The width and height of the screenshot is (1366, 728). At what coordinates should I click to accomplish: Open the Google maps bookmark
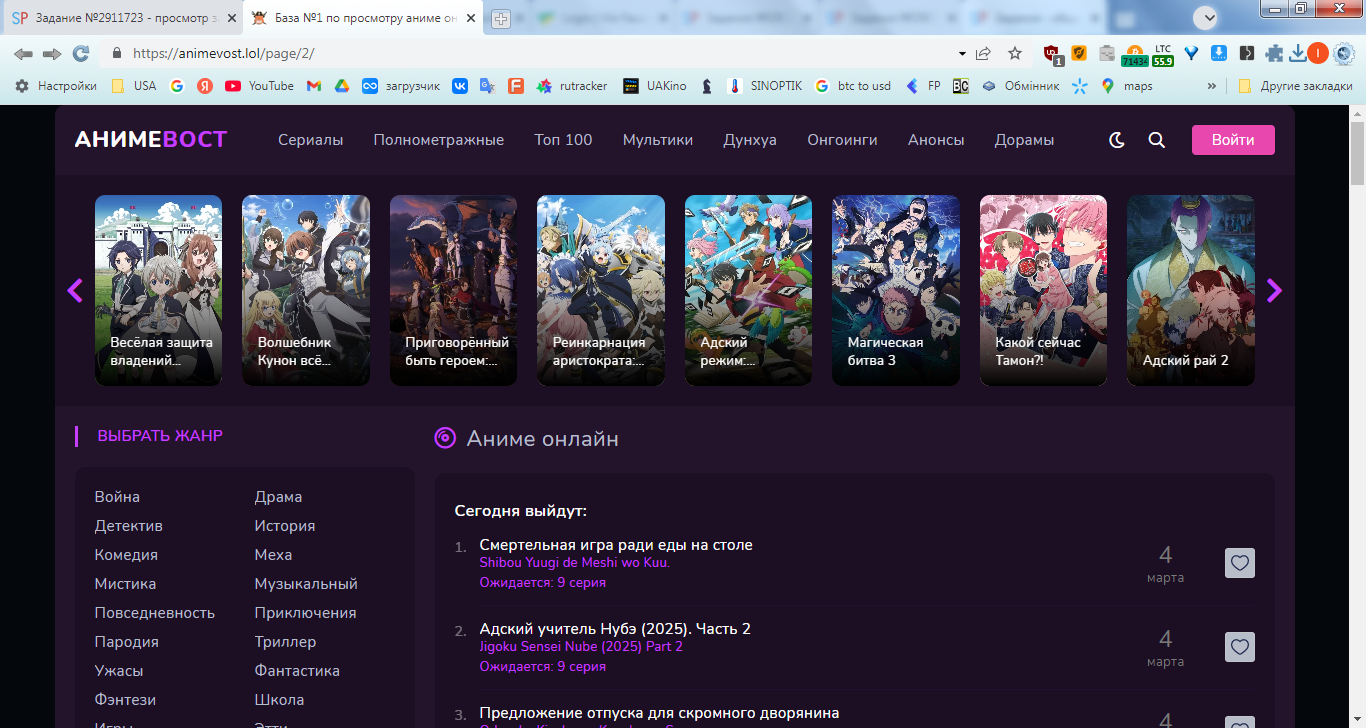[x=1127, y=86]
